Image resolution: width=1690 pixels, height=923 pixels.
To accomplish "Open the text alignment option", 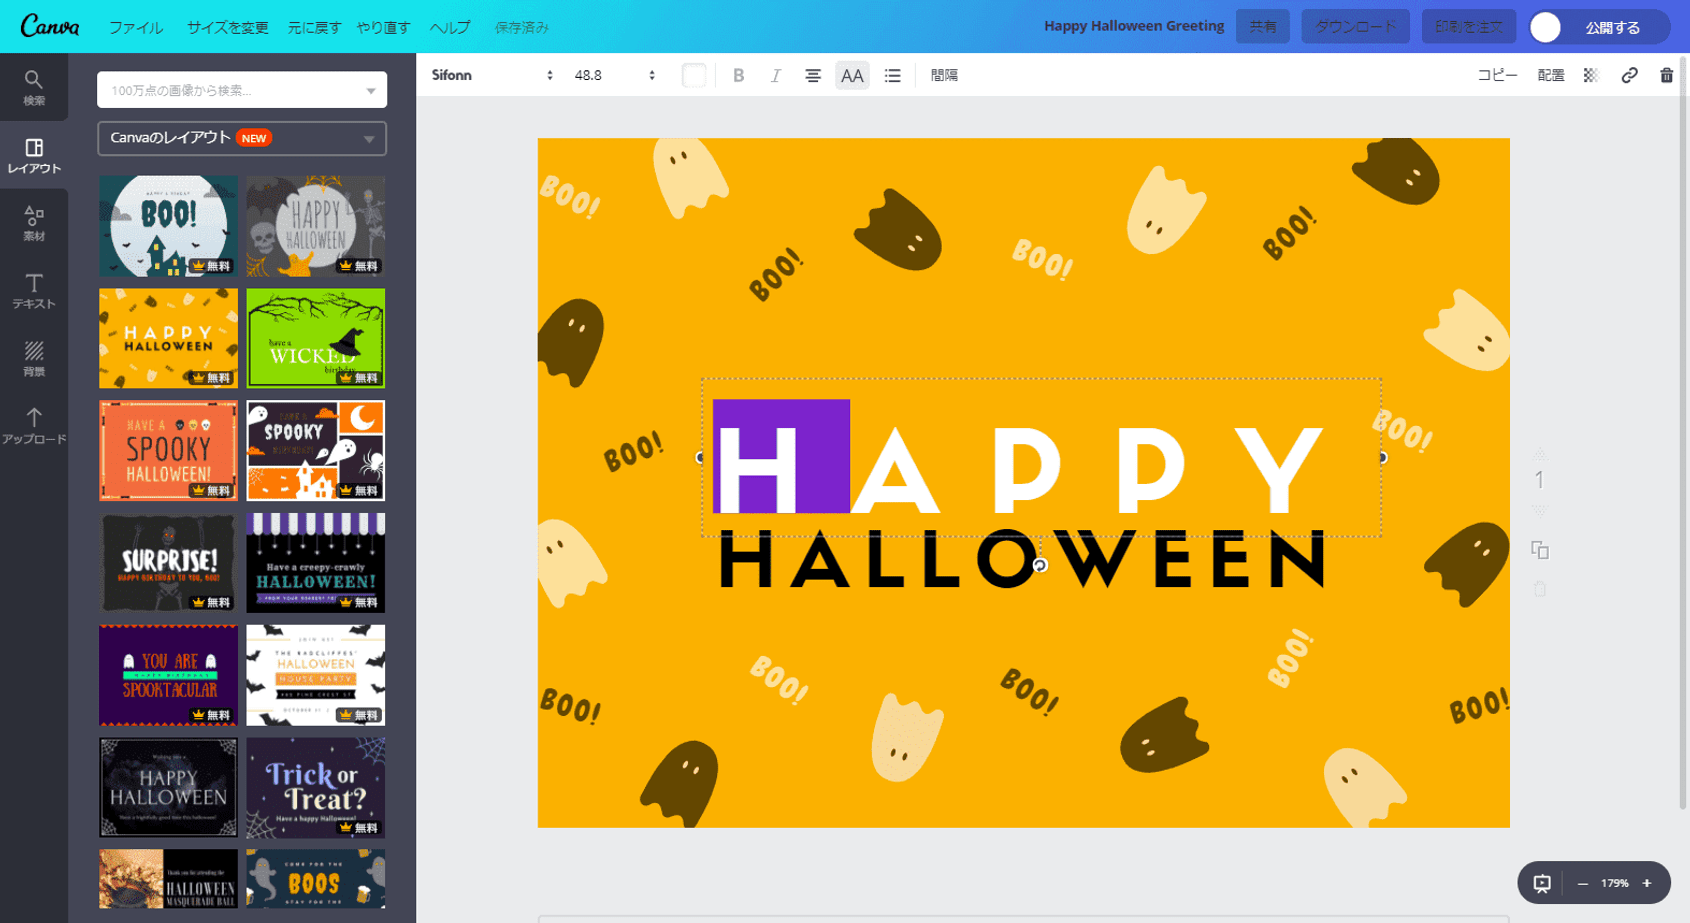I will [x=813, y=75].
